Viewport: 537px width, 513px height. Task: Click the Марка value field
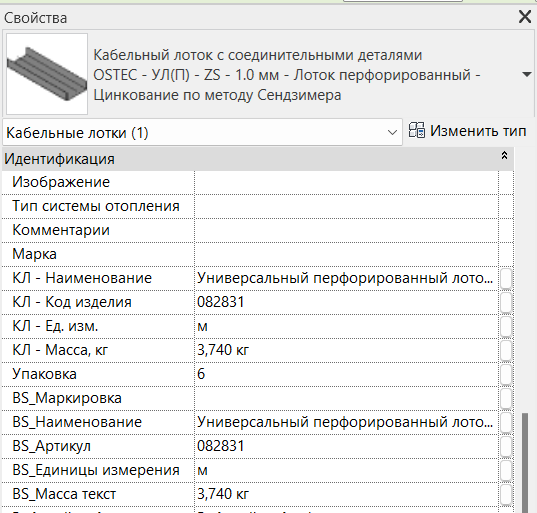346,254
